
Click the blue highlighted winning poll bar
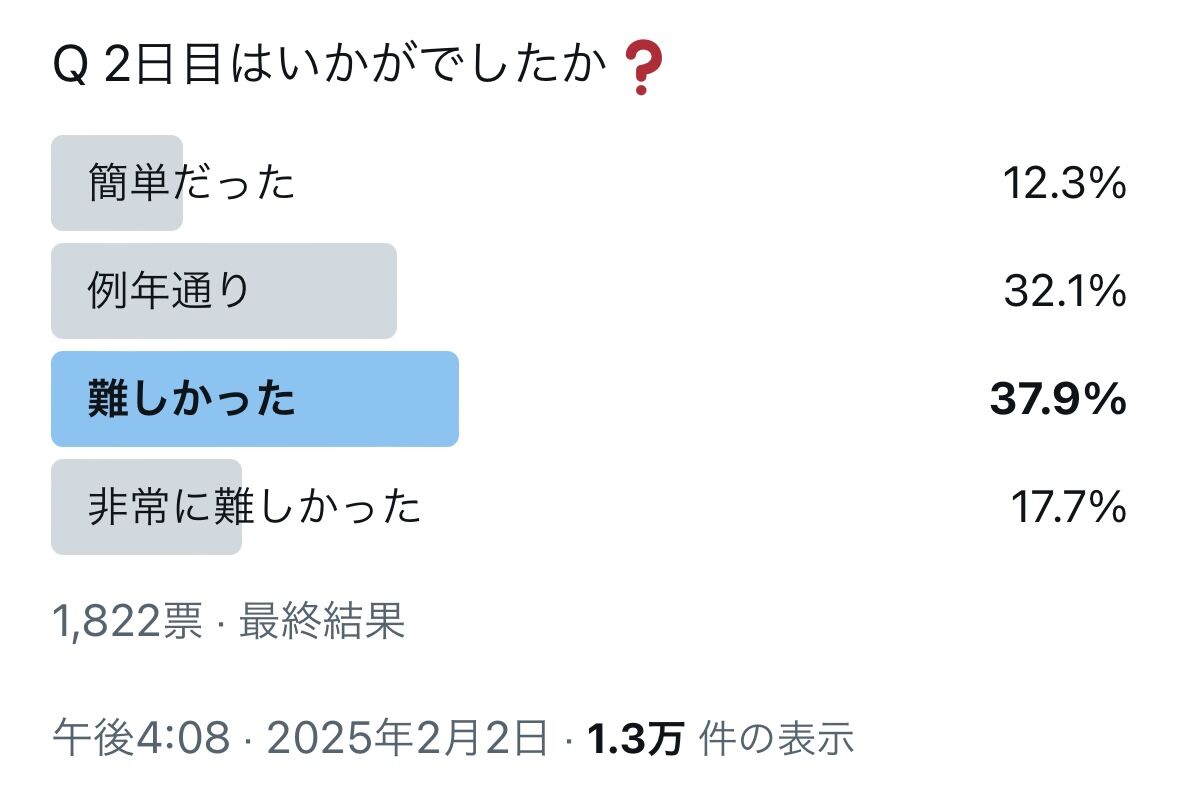coord(255,398)
